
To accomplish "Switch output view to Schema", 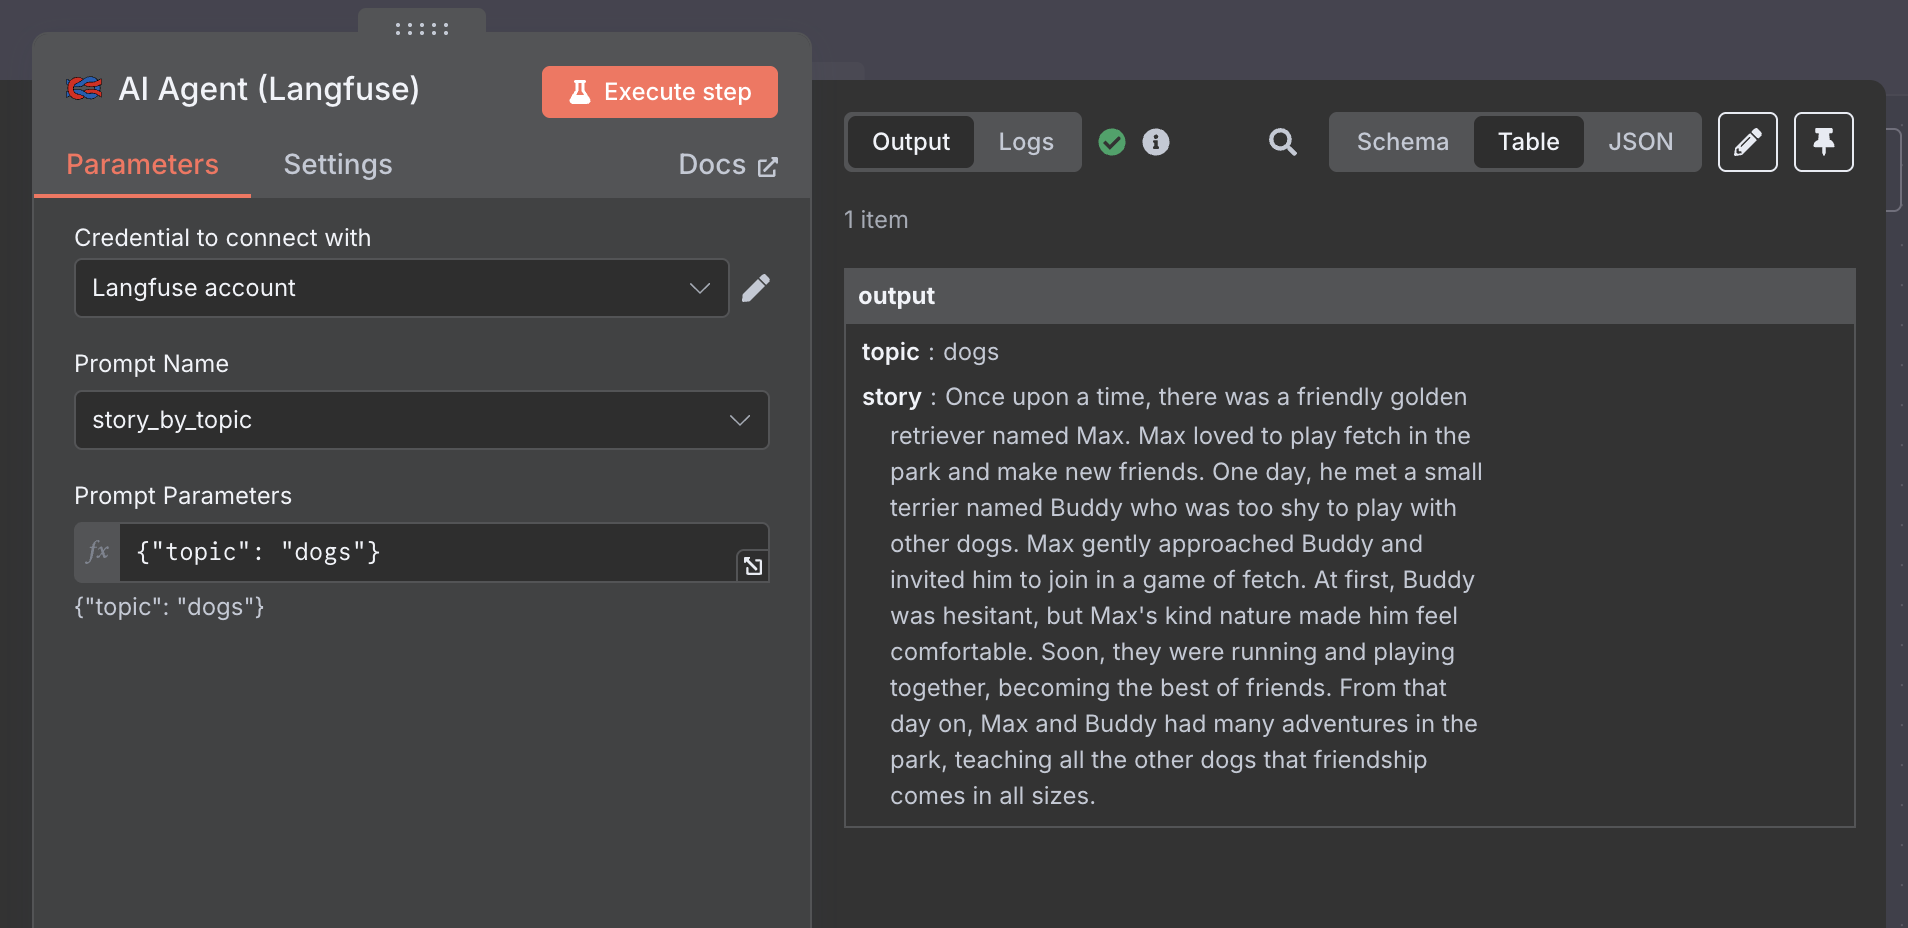I will click(1403, 142).
